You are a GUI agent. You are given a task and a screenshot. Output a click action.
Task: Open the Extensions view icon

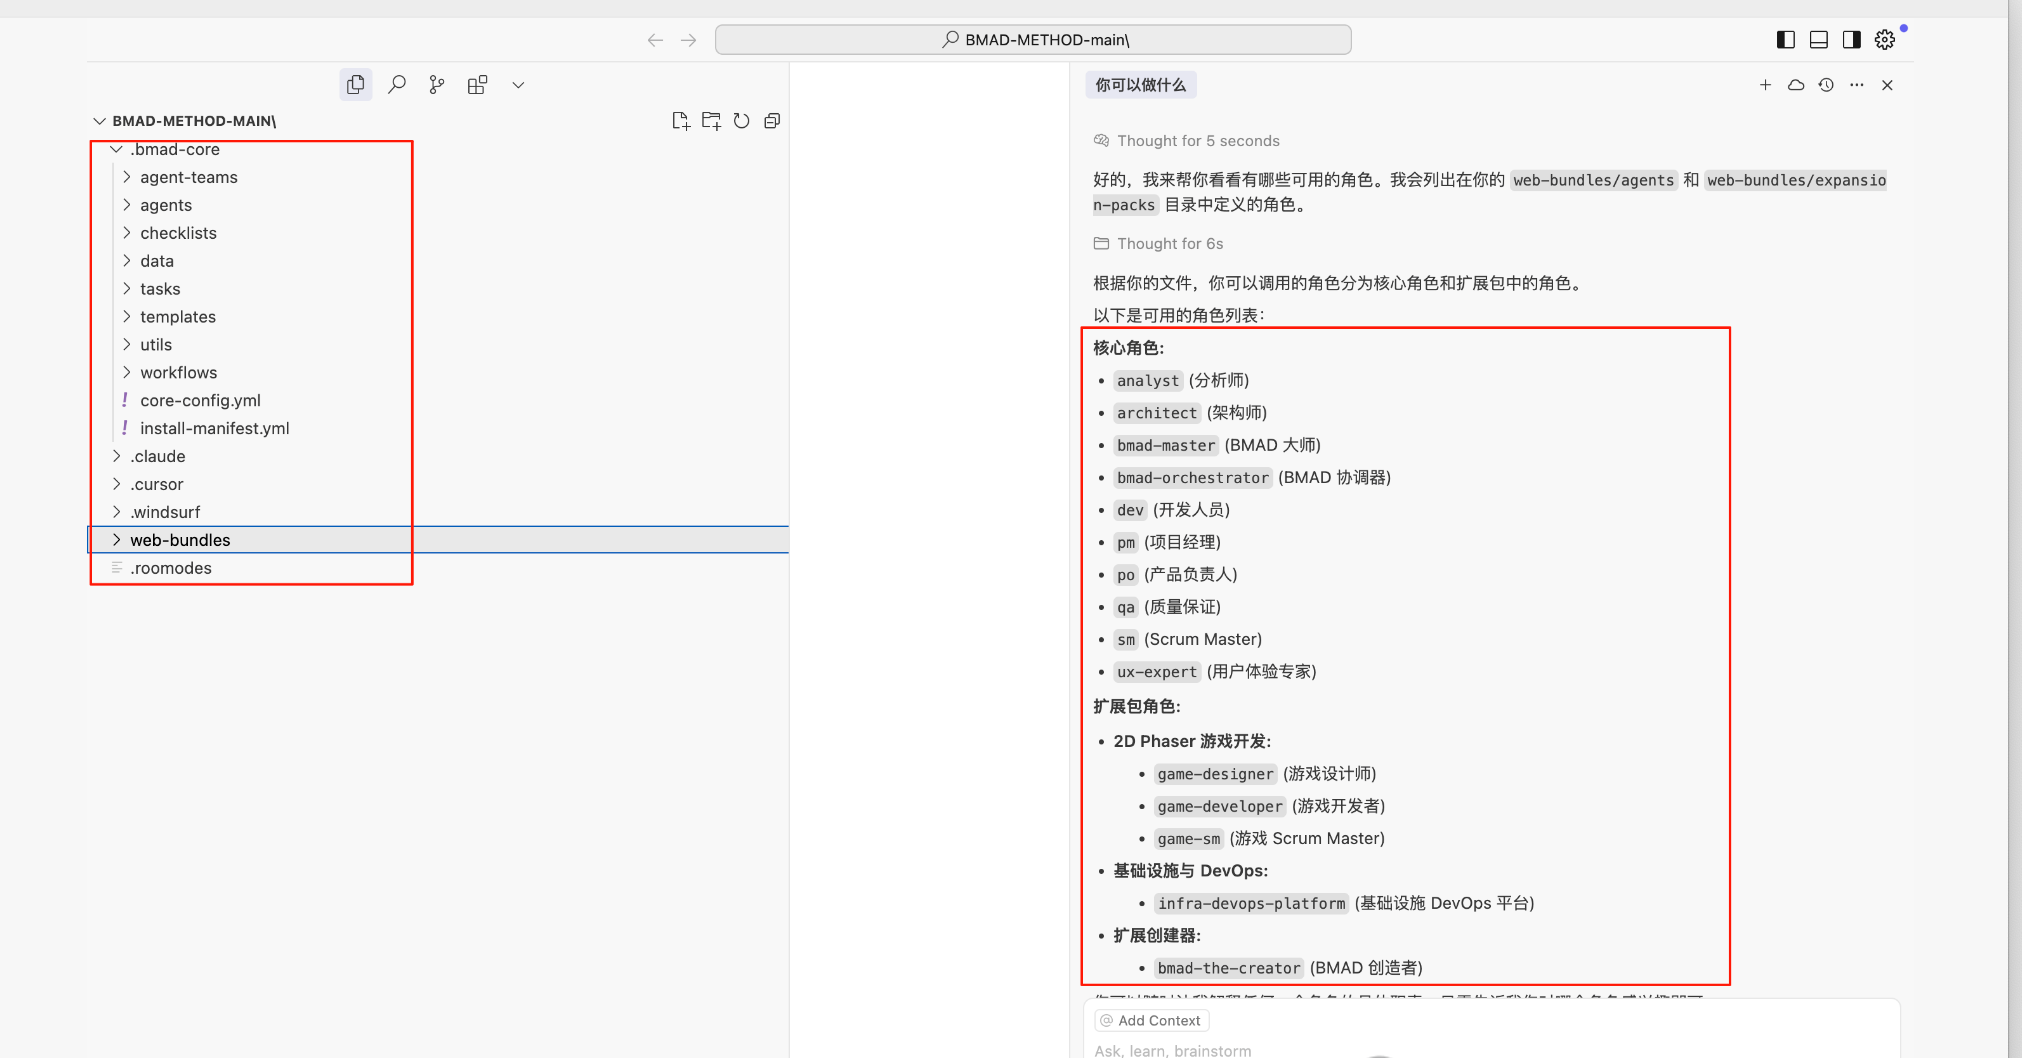click(477, 85)
